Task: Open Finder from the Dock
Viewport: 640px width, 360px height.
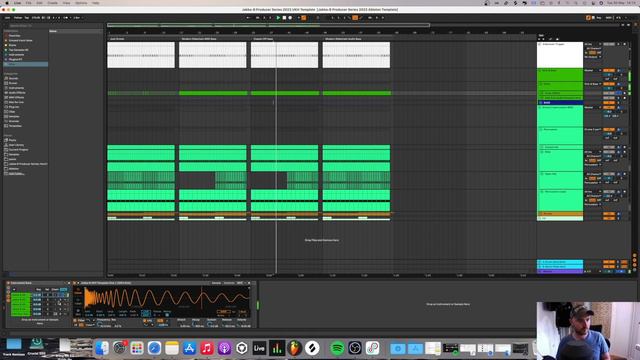Action: pyautogui.click(x=102, y=348)
